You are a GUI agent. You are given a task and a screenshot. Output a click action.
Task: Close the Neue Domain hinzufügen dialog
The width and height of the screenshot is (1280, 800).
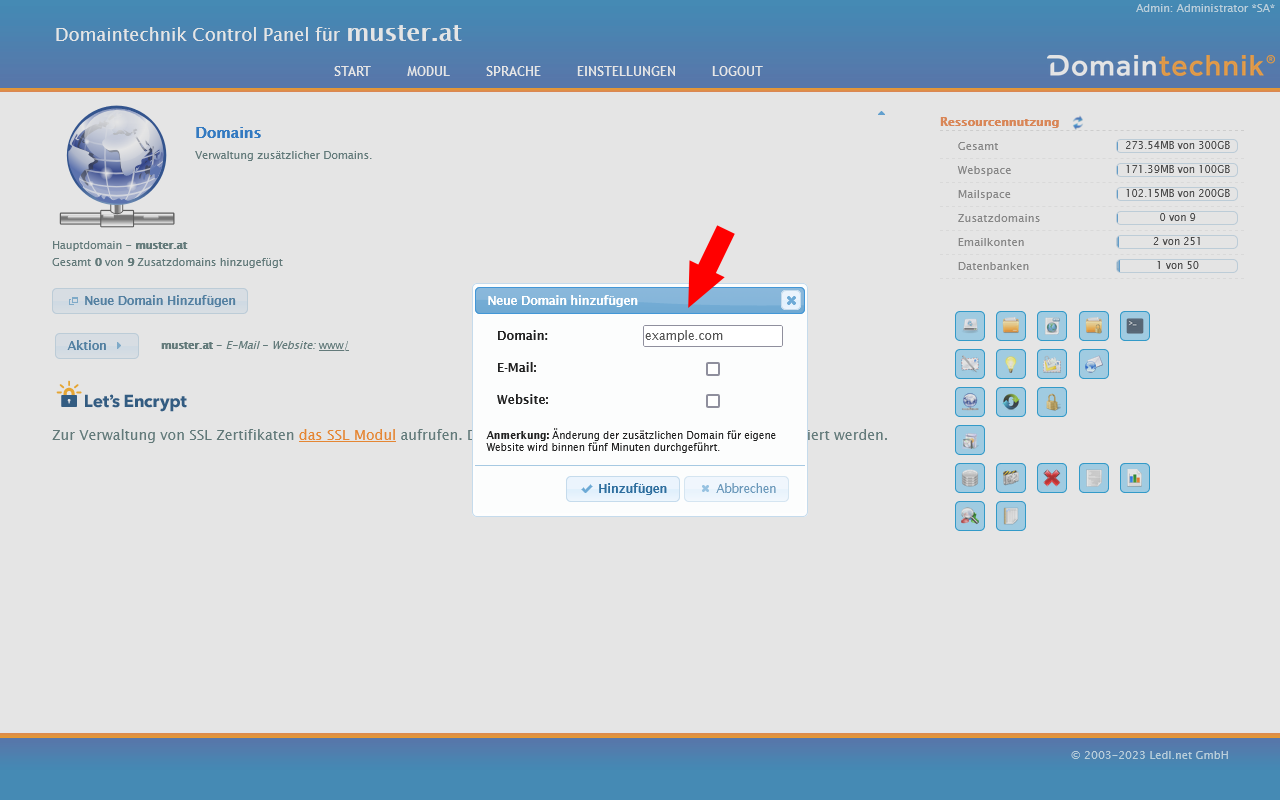(x=791, y=300)
